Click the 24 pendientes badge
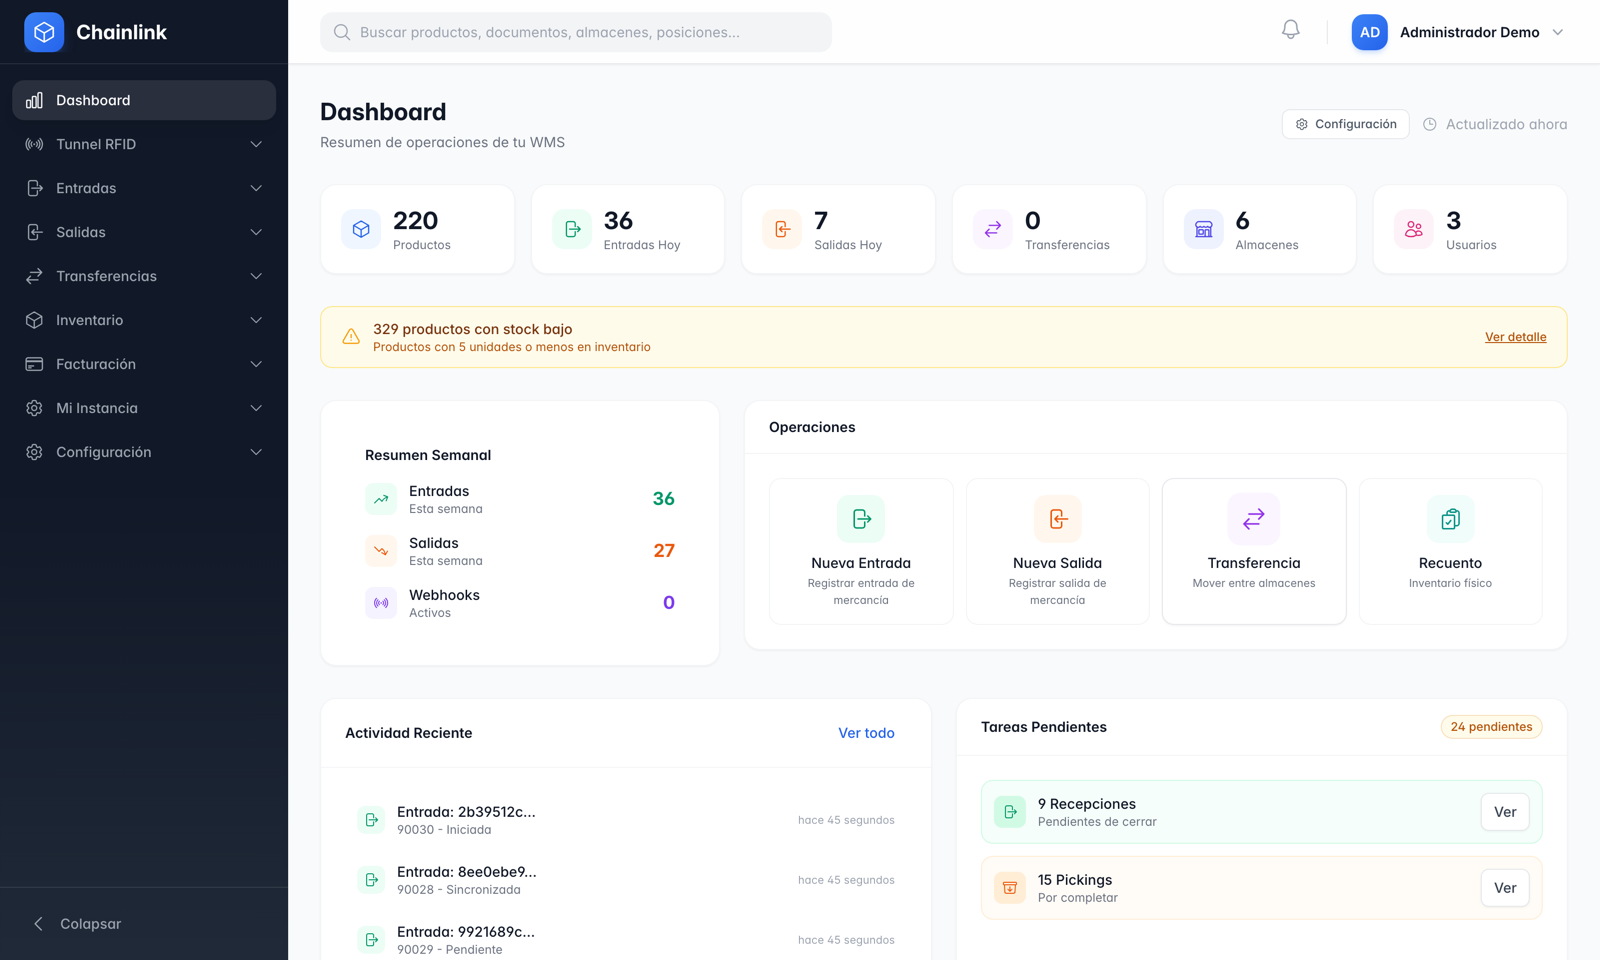The image size is (1600, 960). pyautogui.click(x=1491, y=727)
